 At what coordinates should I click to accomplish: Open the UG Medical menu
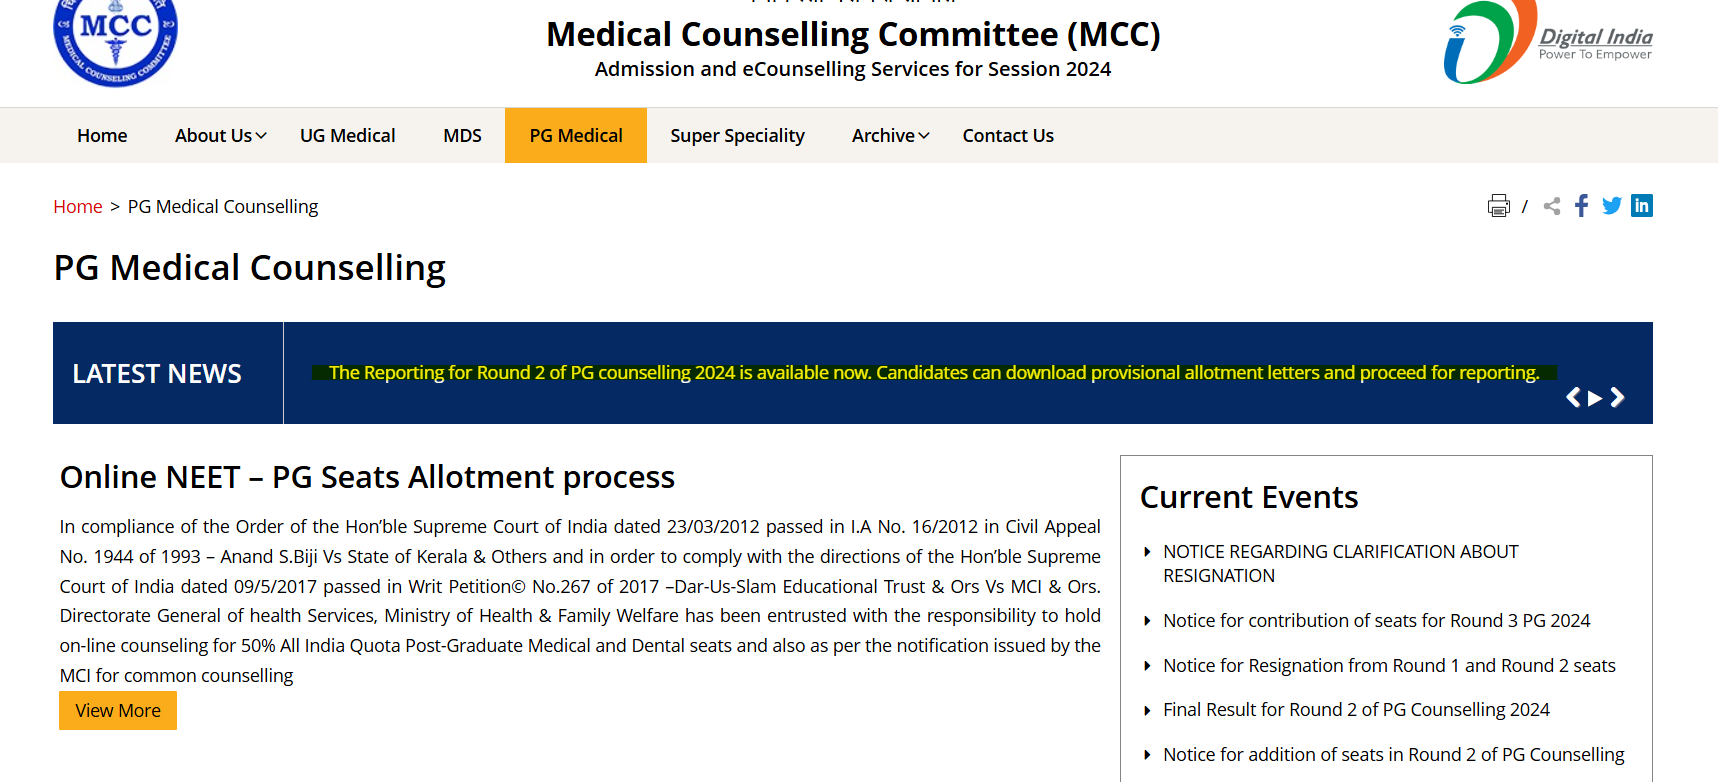[347, 136]
